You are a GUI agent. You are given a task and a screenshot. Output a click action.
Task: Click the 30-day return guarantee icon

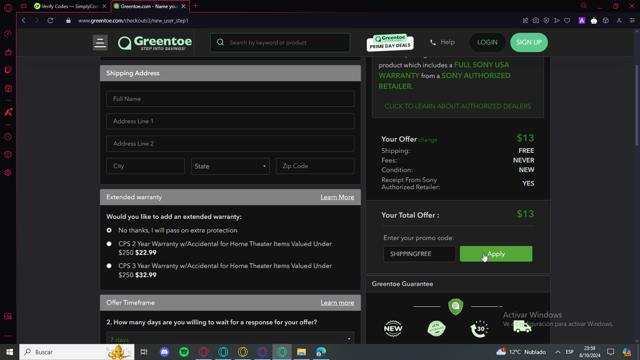479,329
